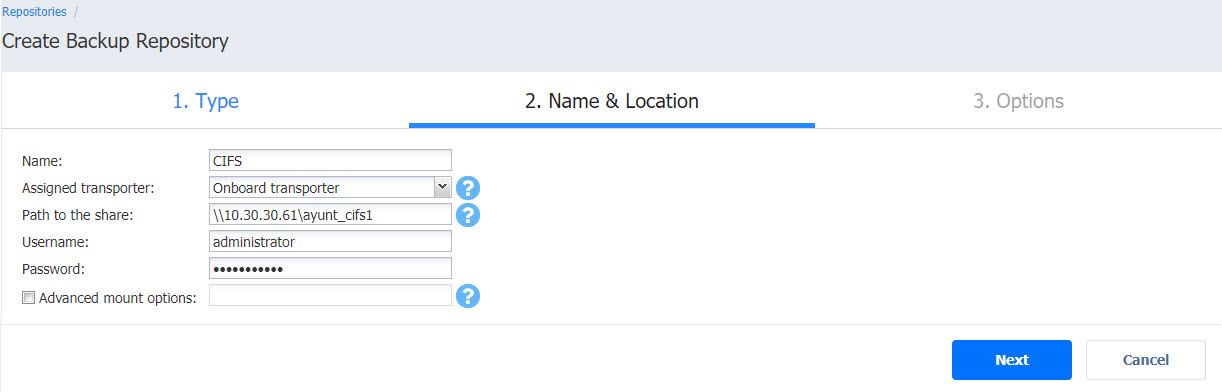Click into the Password field
Viewport: 1222px width, 392px height.
(331, 268)
